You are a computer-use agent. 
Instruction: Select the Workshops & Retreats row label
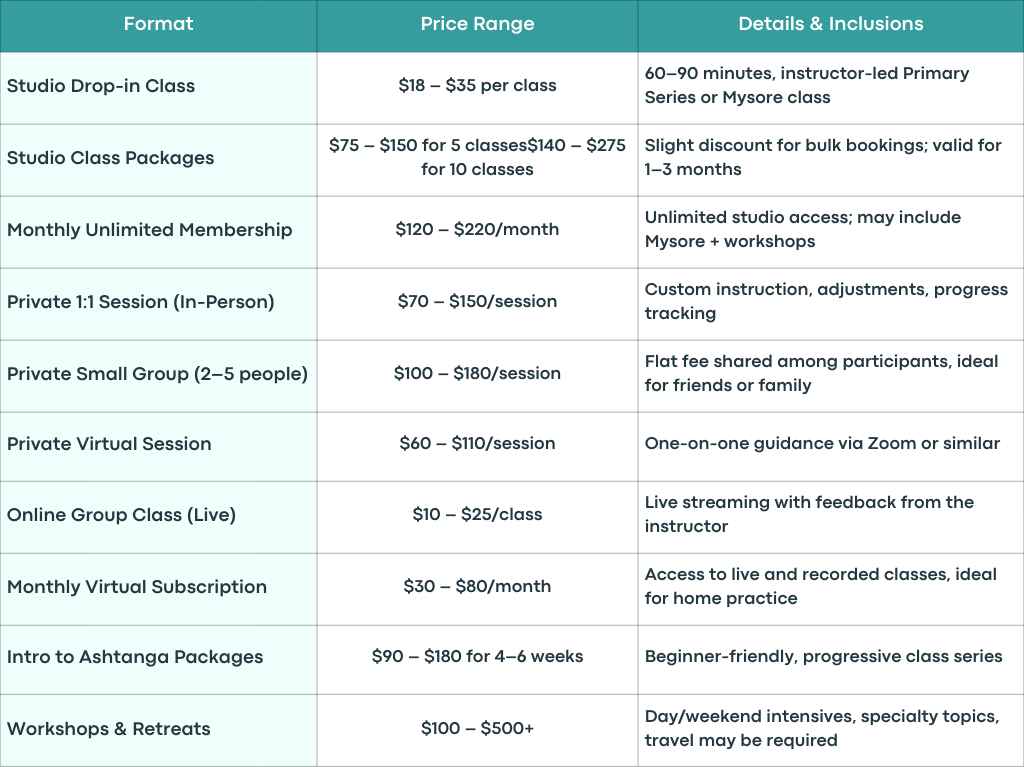pyautogui.click(x=108, y=729)
